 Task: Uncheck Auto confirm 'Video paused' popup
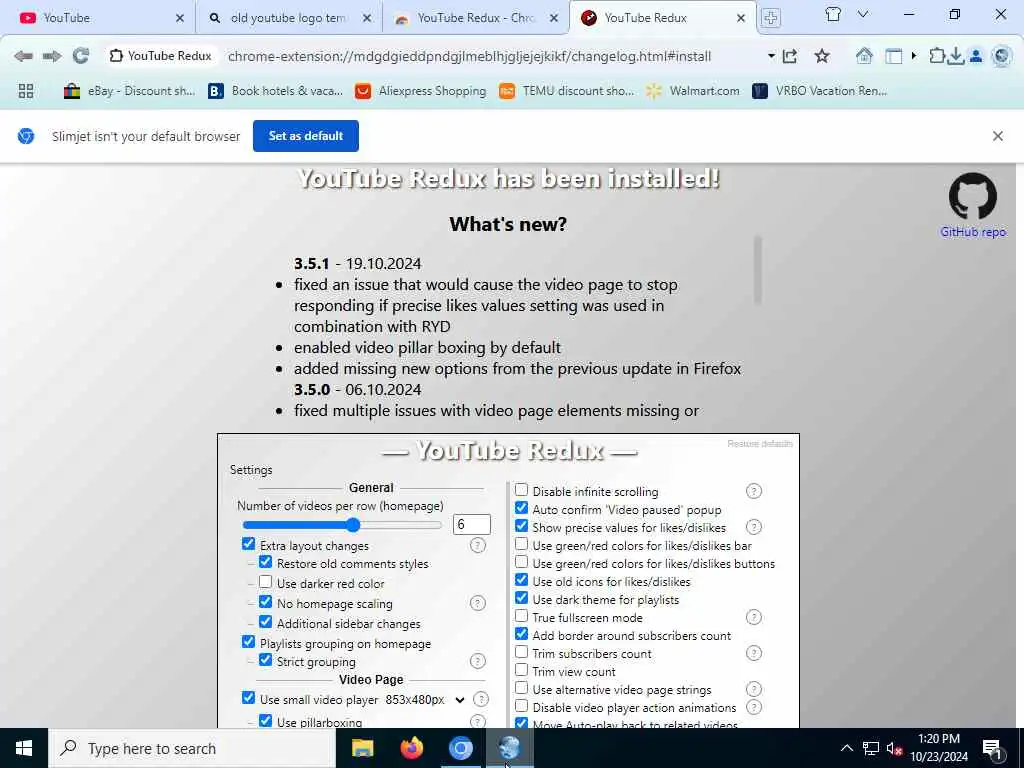[521, 507]
